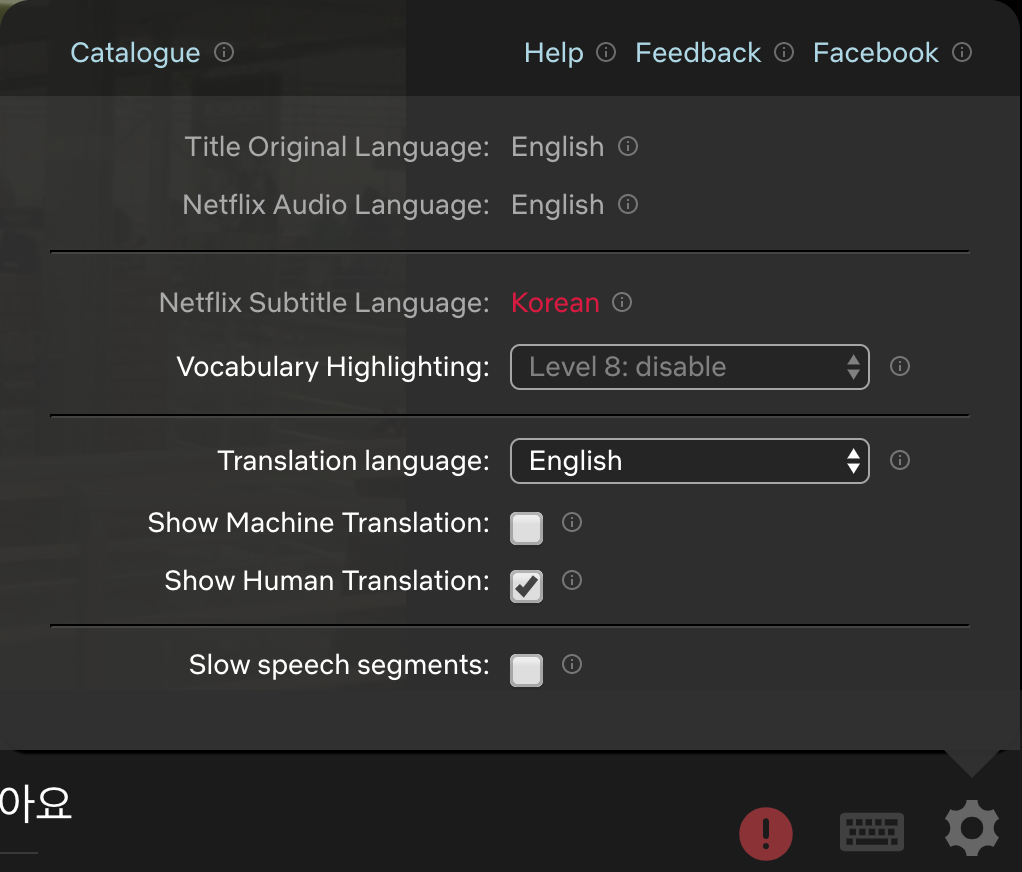This screenshot has width=1022, height=872.
Task: Enable Show Machine Translation checkbox
Action: (527, 528)
